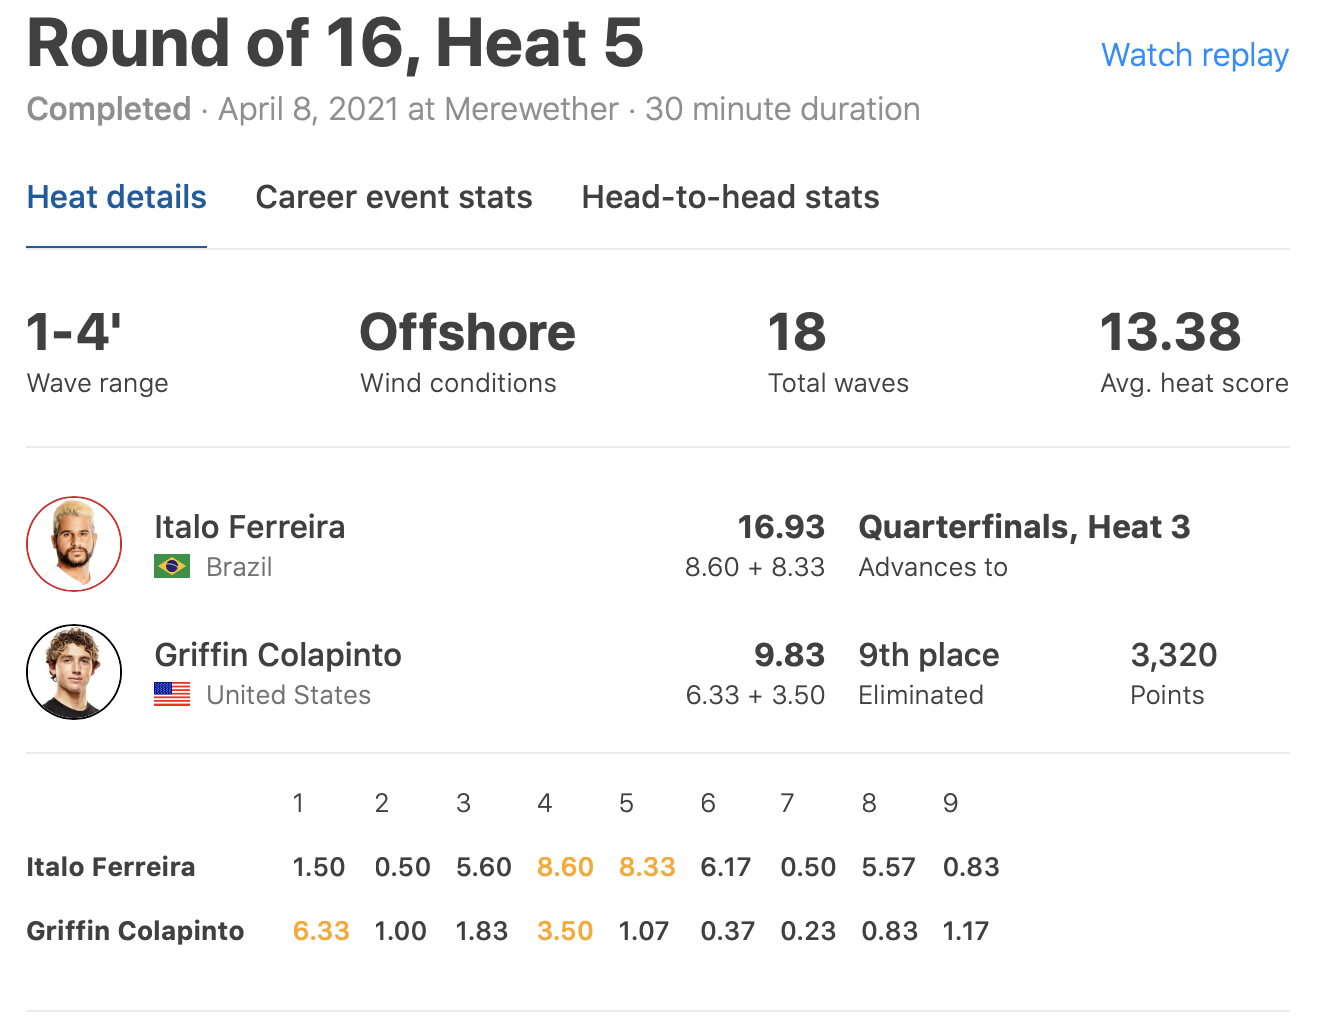Click Griffin's 9.83 heat total
The height and width of the screenshot is (1022, 1328).
789,655
